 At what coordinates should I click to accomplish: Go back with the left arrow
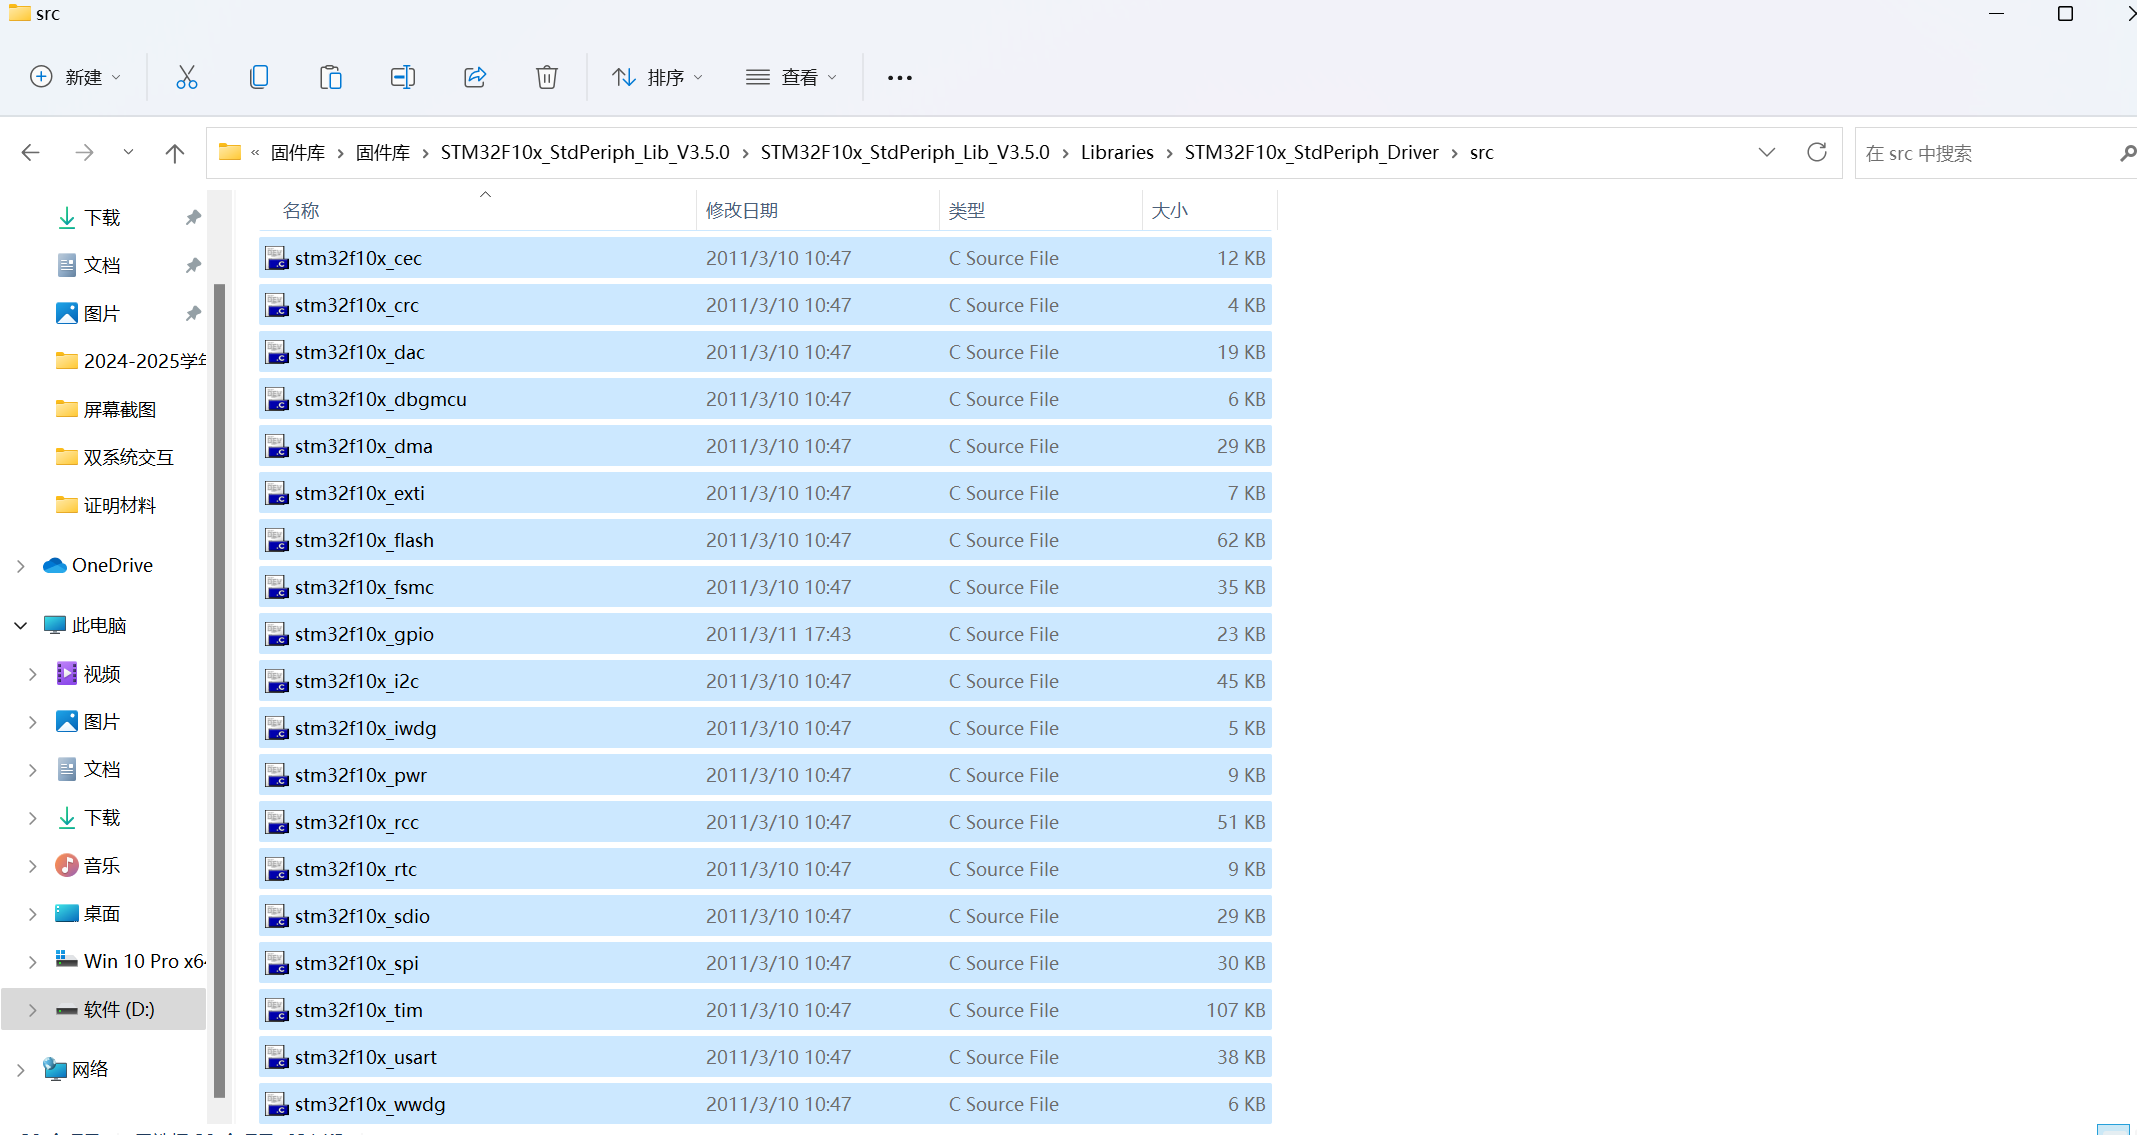31,153
